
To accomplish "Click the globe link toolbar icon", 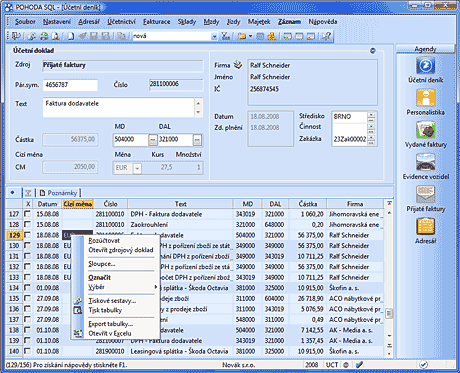I will (x=260, y=36).
